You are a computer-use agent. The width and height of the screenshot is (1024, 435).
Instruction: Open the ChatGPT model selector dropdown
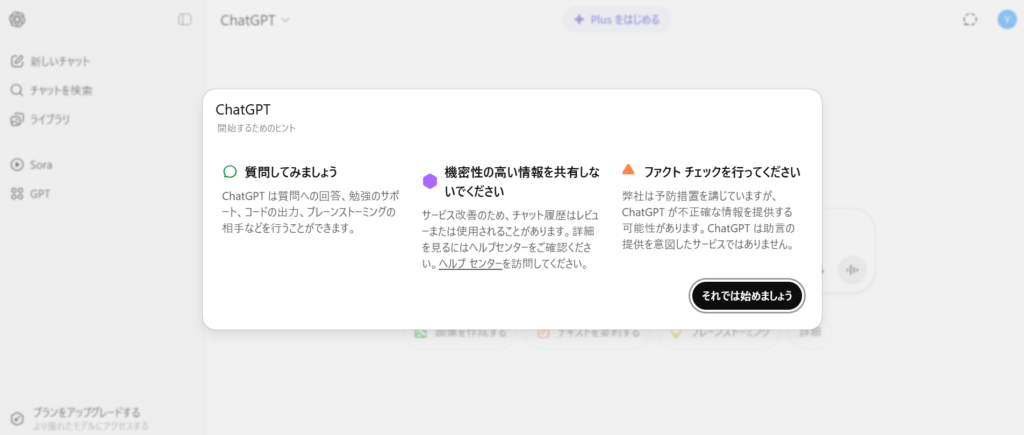coord(255,20)
